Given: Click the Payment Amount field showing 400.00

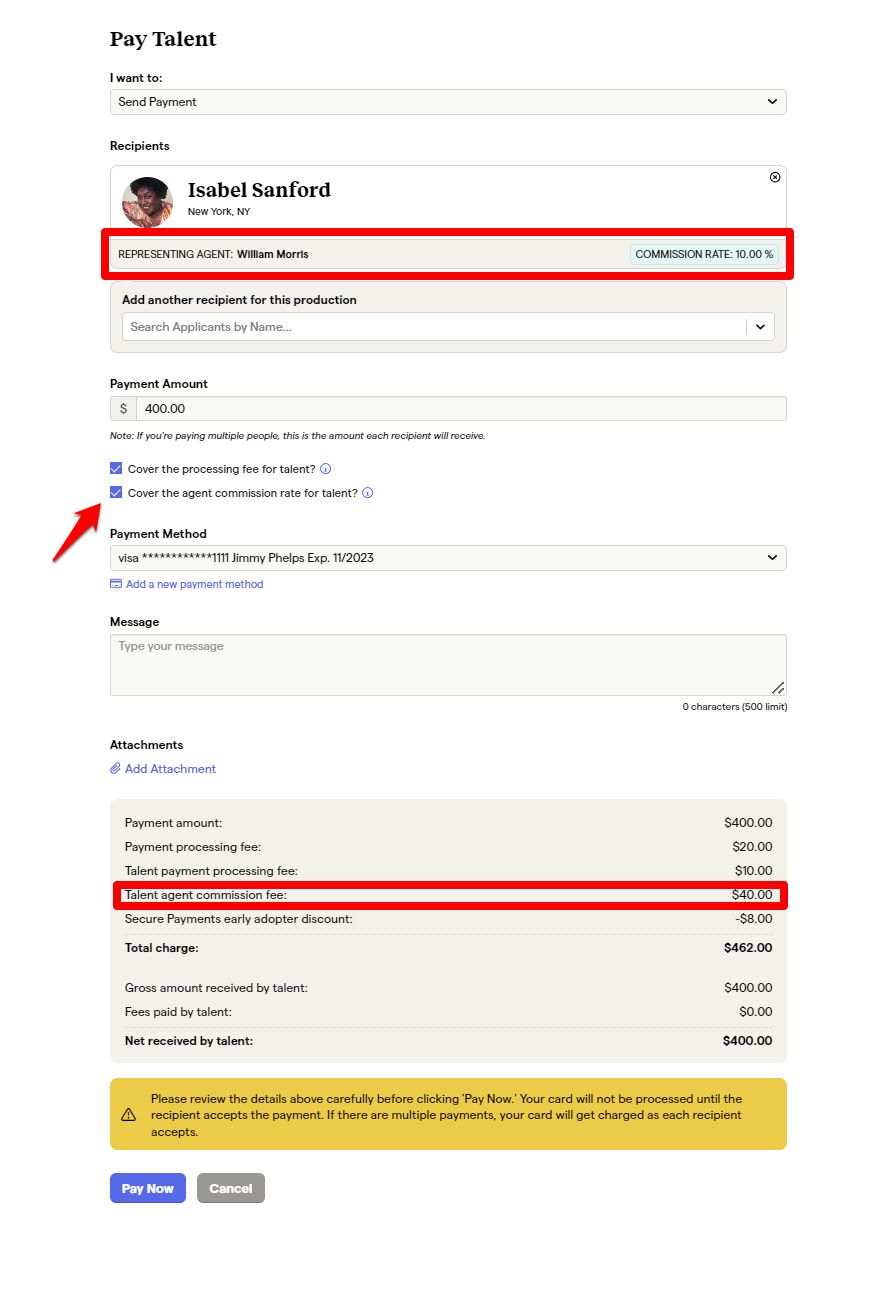Looking at the screenshot, I should click(461, 409).
